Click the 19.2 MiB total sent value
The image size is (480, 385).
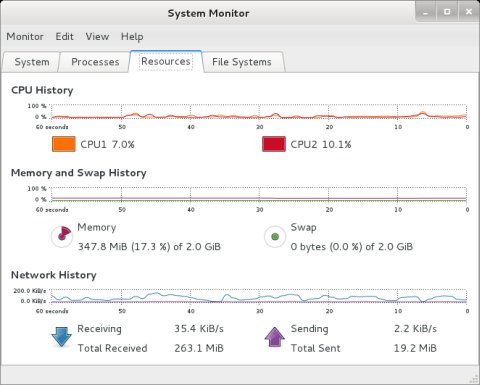415,348
